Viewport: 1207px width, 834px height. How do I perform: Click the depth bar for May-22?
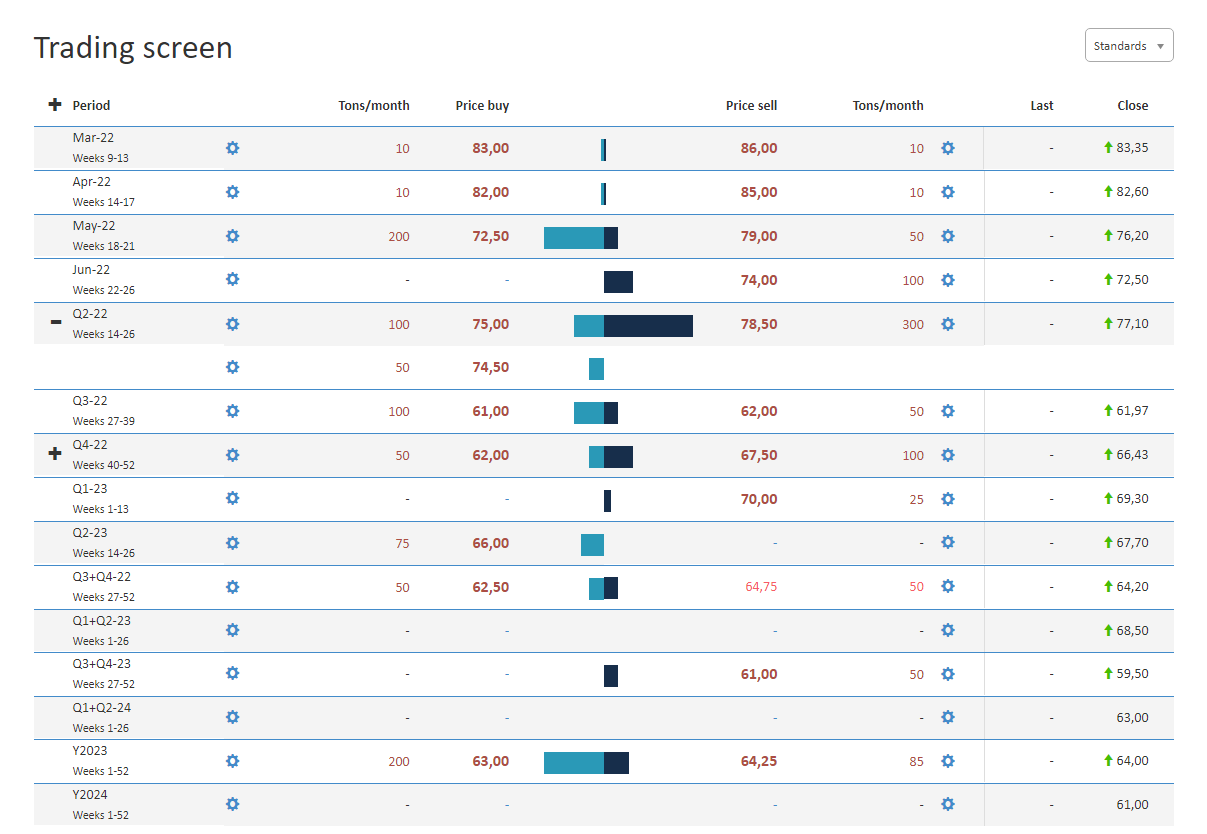tap(580, 237)
